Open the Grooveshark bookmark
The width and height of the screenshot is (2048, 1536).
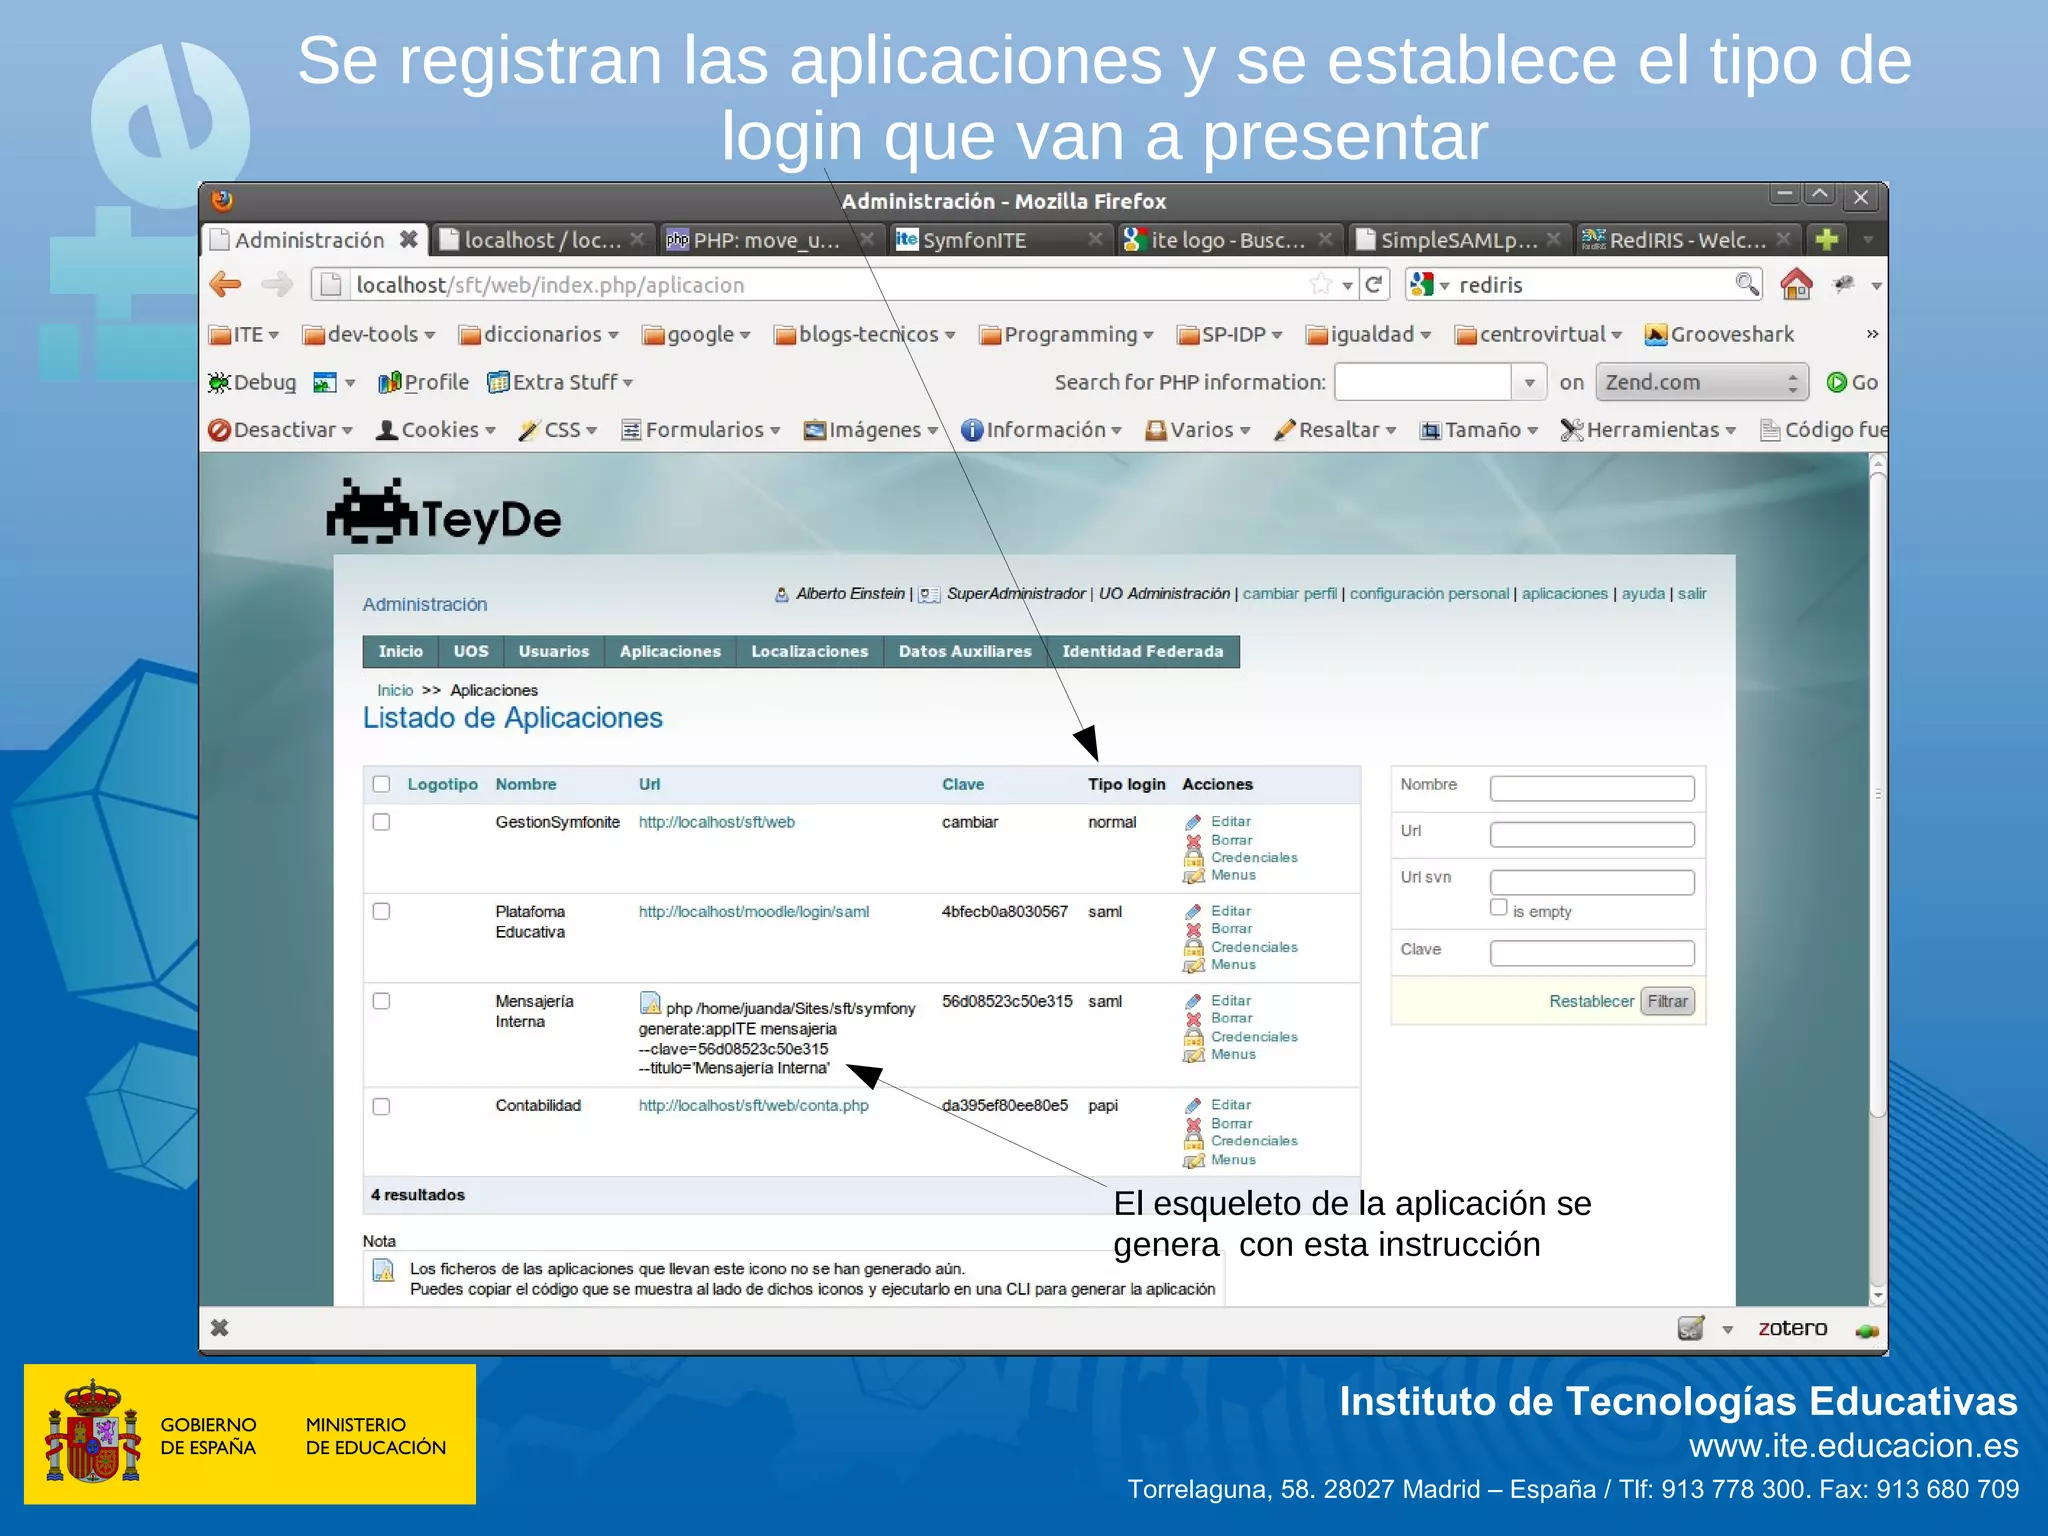coord(1719,334)
